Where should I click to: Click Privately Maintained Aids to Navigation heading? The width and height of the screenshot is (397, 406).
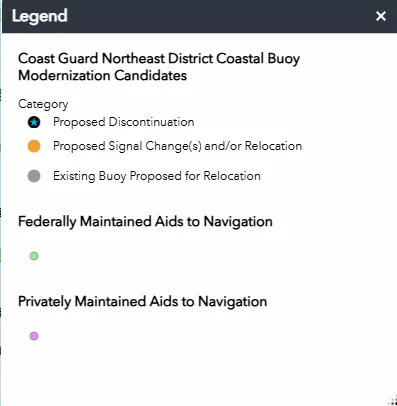pyautogui.click(x=142, y=302)
